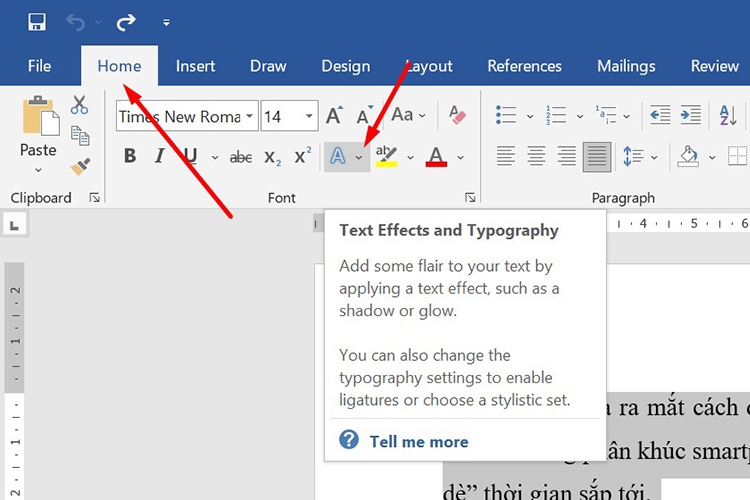Toggle Italic formatting
Screen dimensions: 750x500
[160, 156]
